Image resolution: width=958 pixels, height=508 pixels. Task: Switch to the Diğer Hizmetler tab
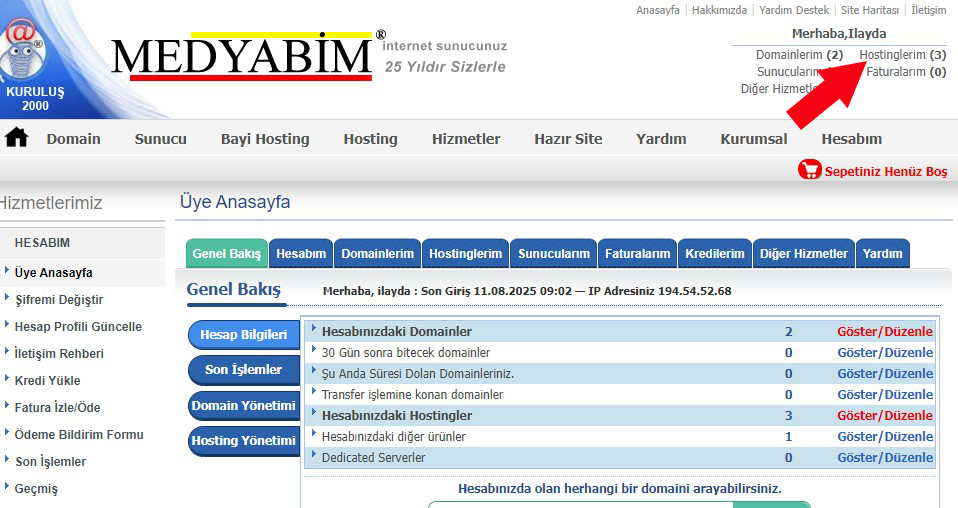(804, 254)
